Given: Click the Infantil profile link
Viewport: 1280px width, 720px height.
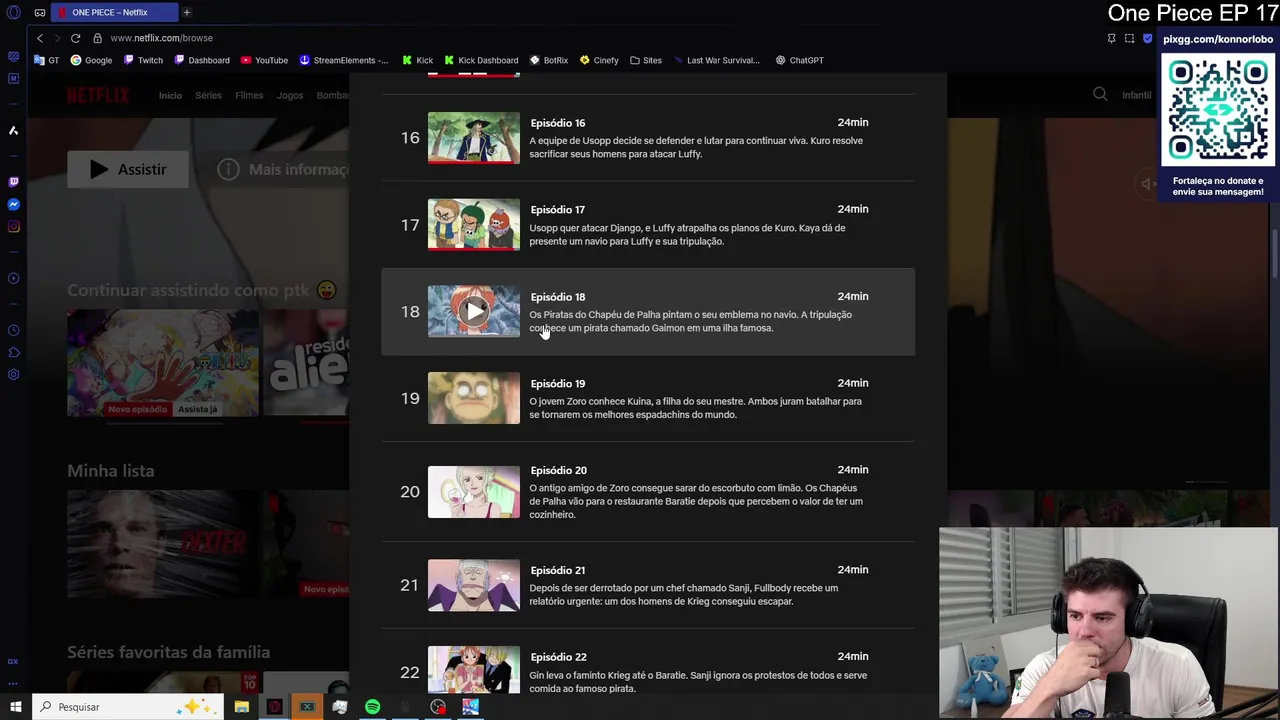Looking at the screenshot, I should pos(1137,95).
